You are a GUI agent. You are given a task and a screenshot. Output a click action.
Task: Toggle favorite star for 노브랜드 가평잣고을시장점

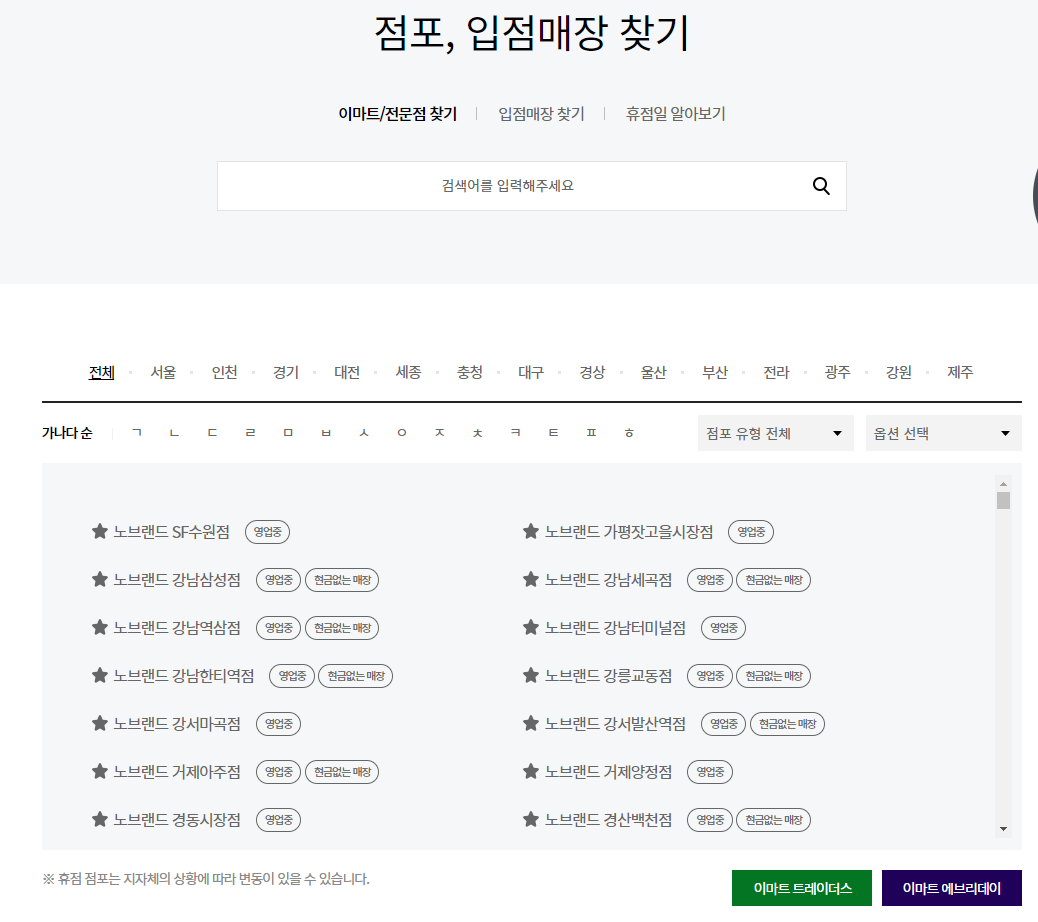(x=530, y=531)
